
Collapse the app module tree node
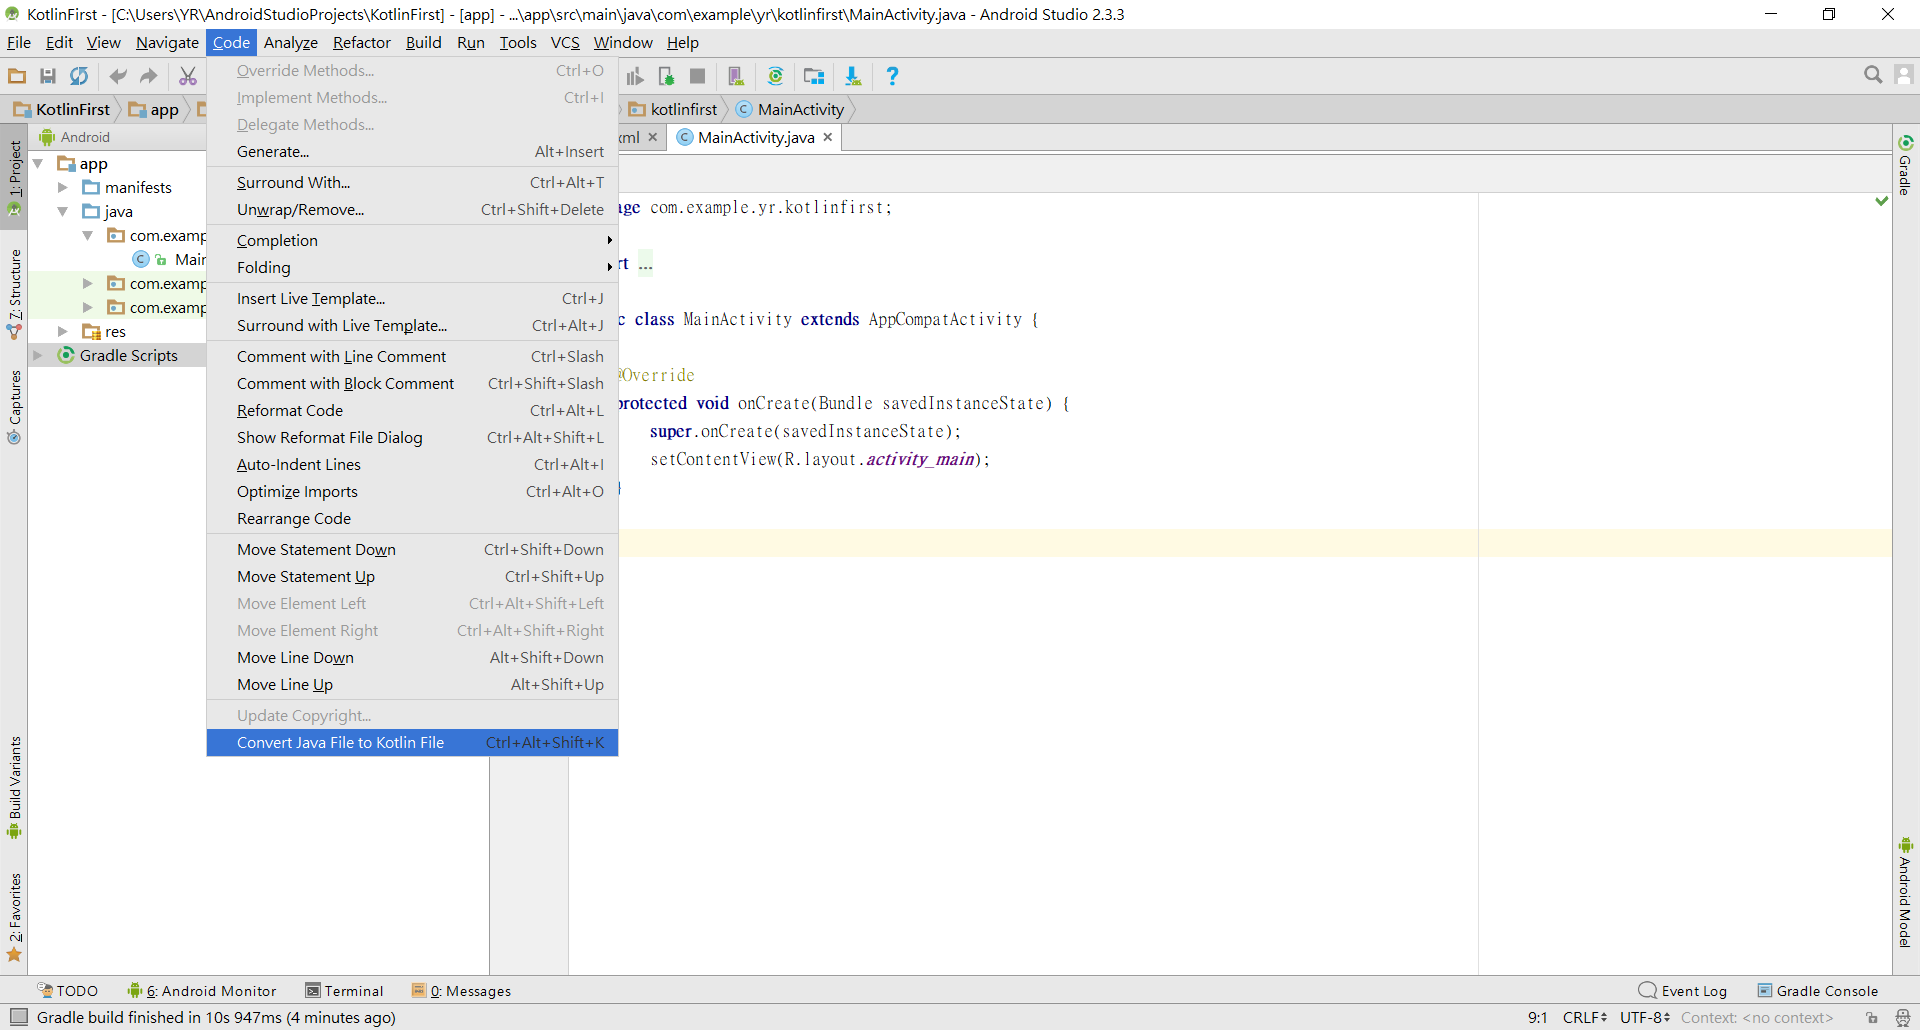(x=38, y=163)
